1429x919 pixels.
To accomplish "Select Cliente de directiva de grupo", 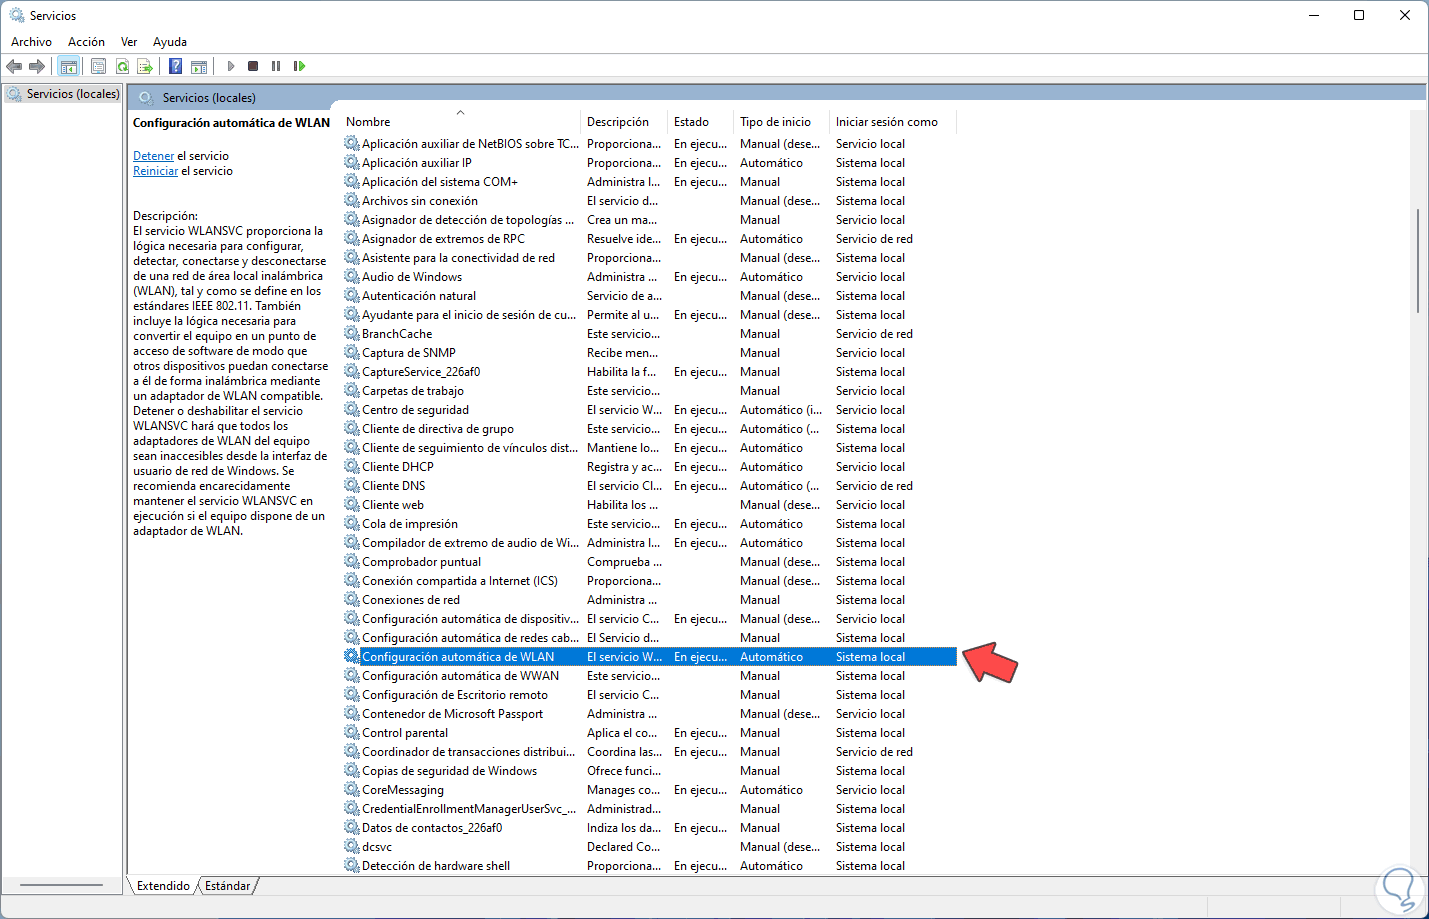I will click(x=650, y=429).
